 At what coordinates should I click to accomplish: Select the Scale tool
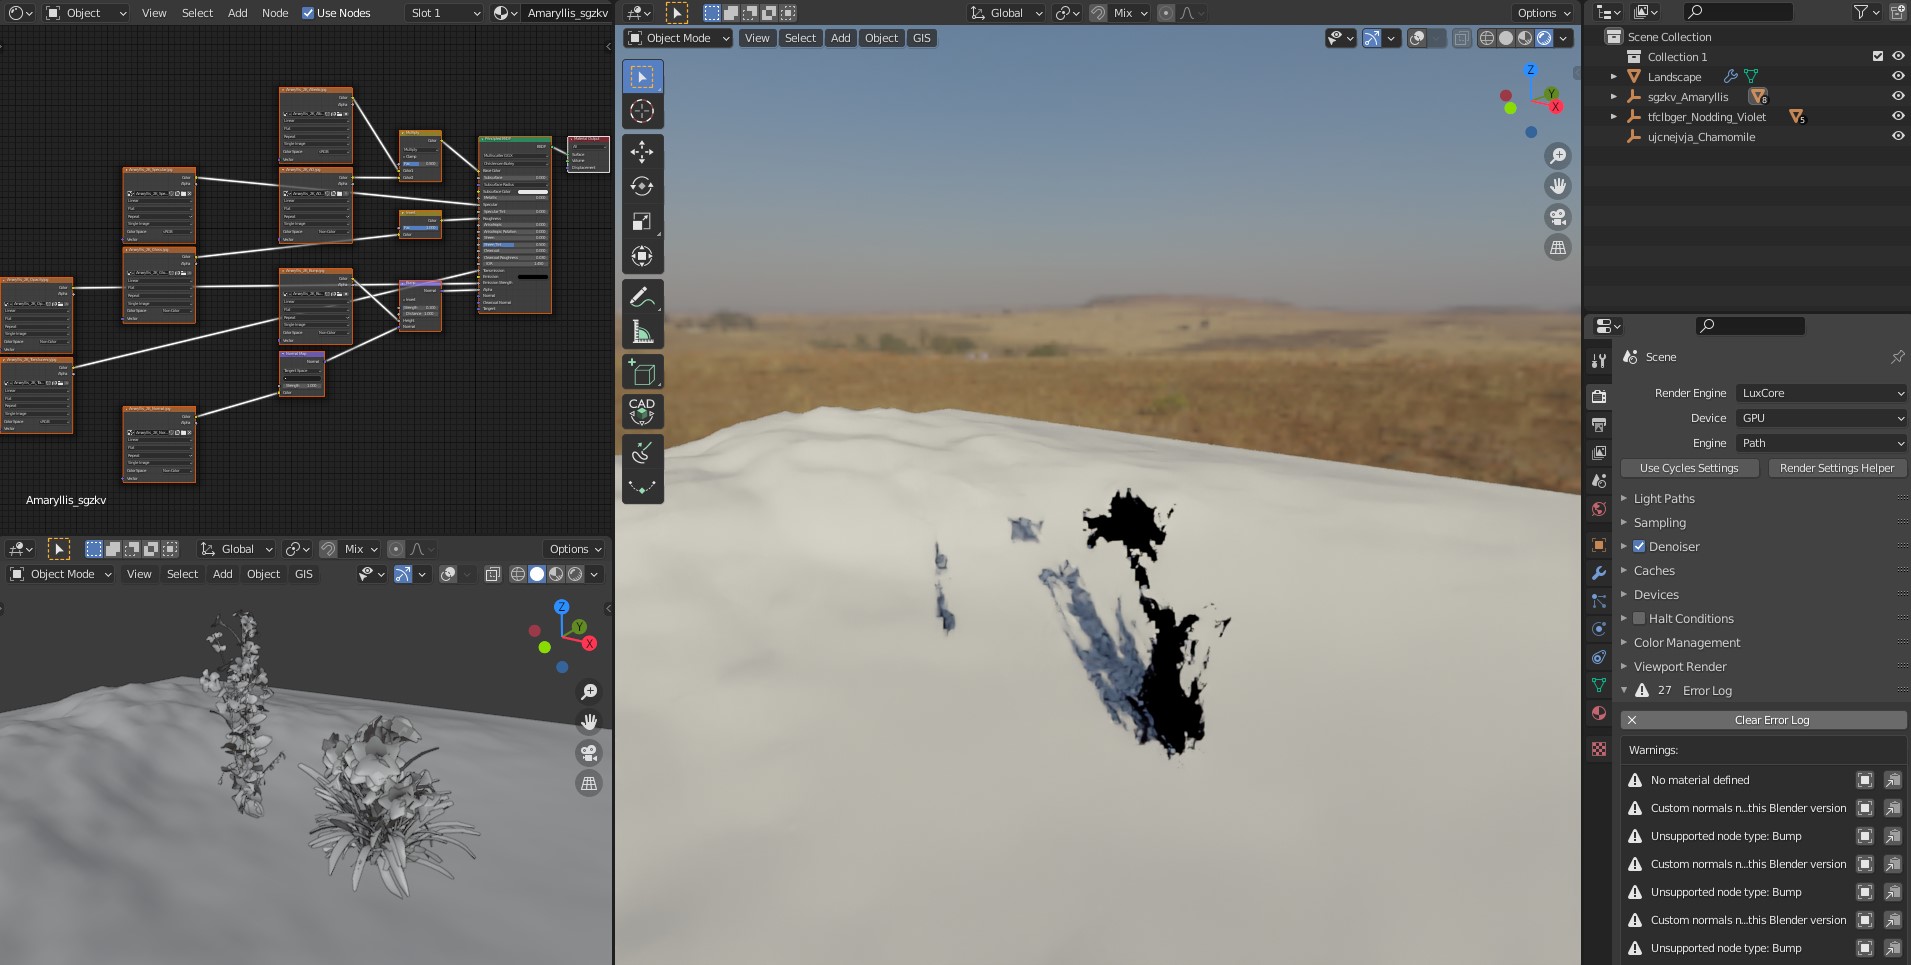click(x=642, y=221)
